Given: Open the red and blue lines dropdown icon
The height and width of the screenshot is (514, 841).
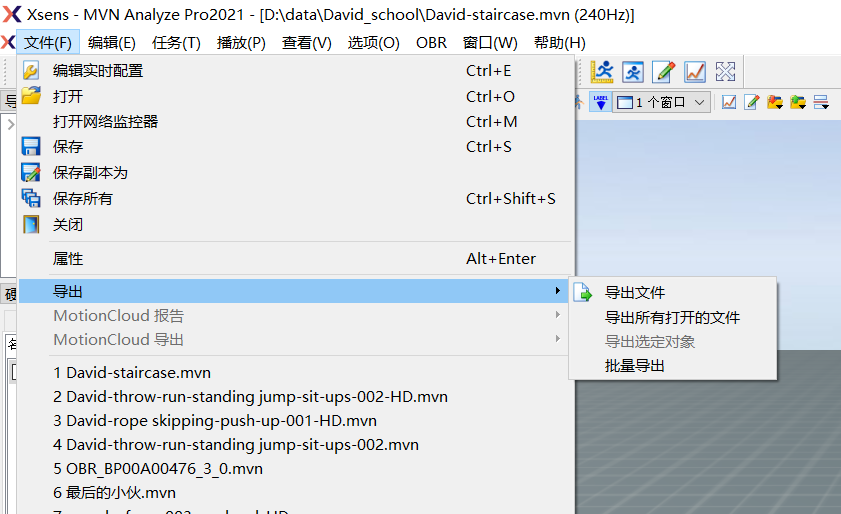Looking at the screenshot, I should click(821, 102).
